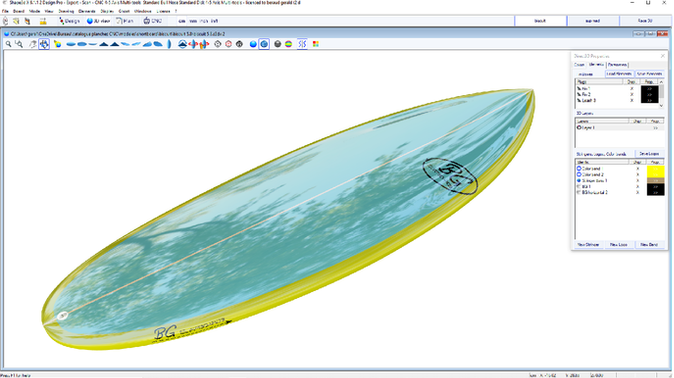Select the Layer 1 row
The image size is (674, 378).
click(x=619, y=128)
